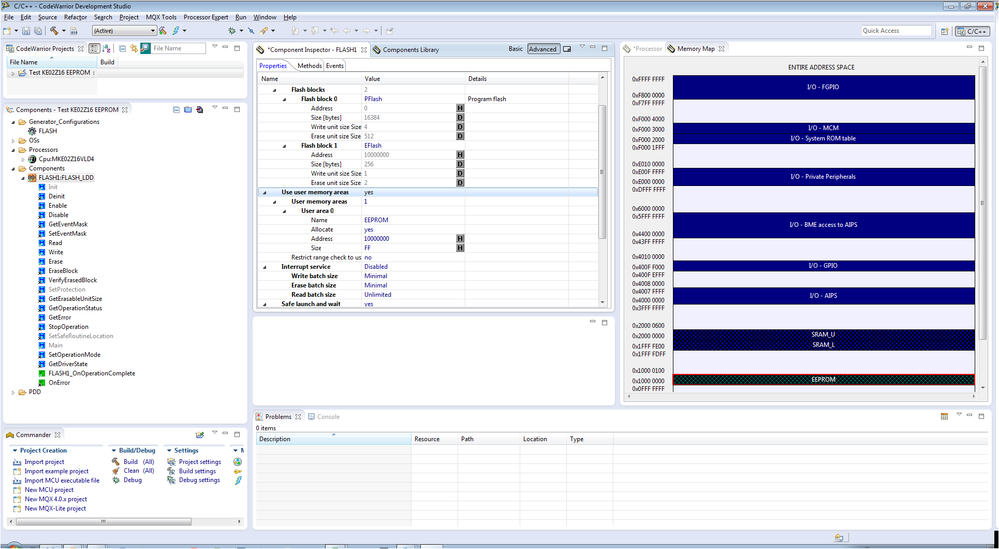Toggle the Basic view mode in Component Inspector
Image resolution: width=999 pixels, height=549 pixels.
pos(515,49)
